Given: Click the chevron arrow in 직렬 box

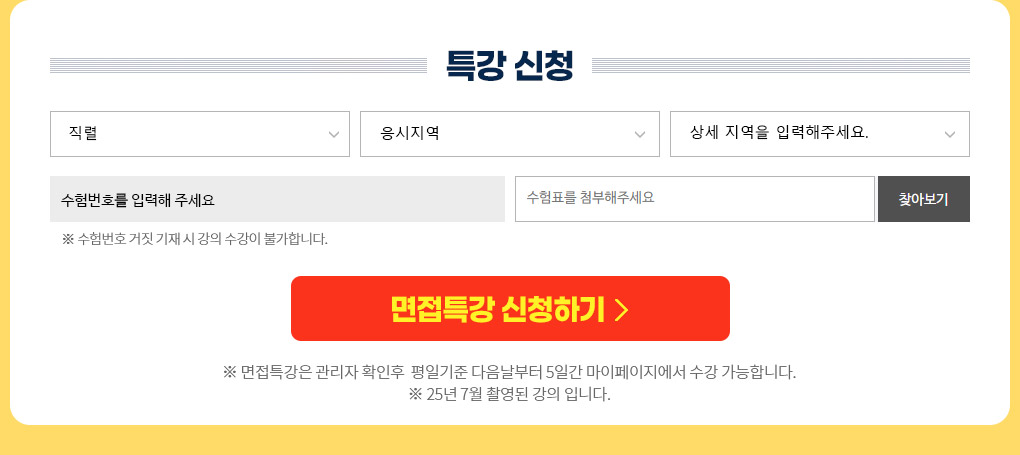Looking at the screenshot, I should pos(334,135).
